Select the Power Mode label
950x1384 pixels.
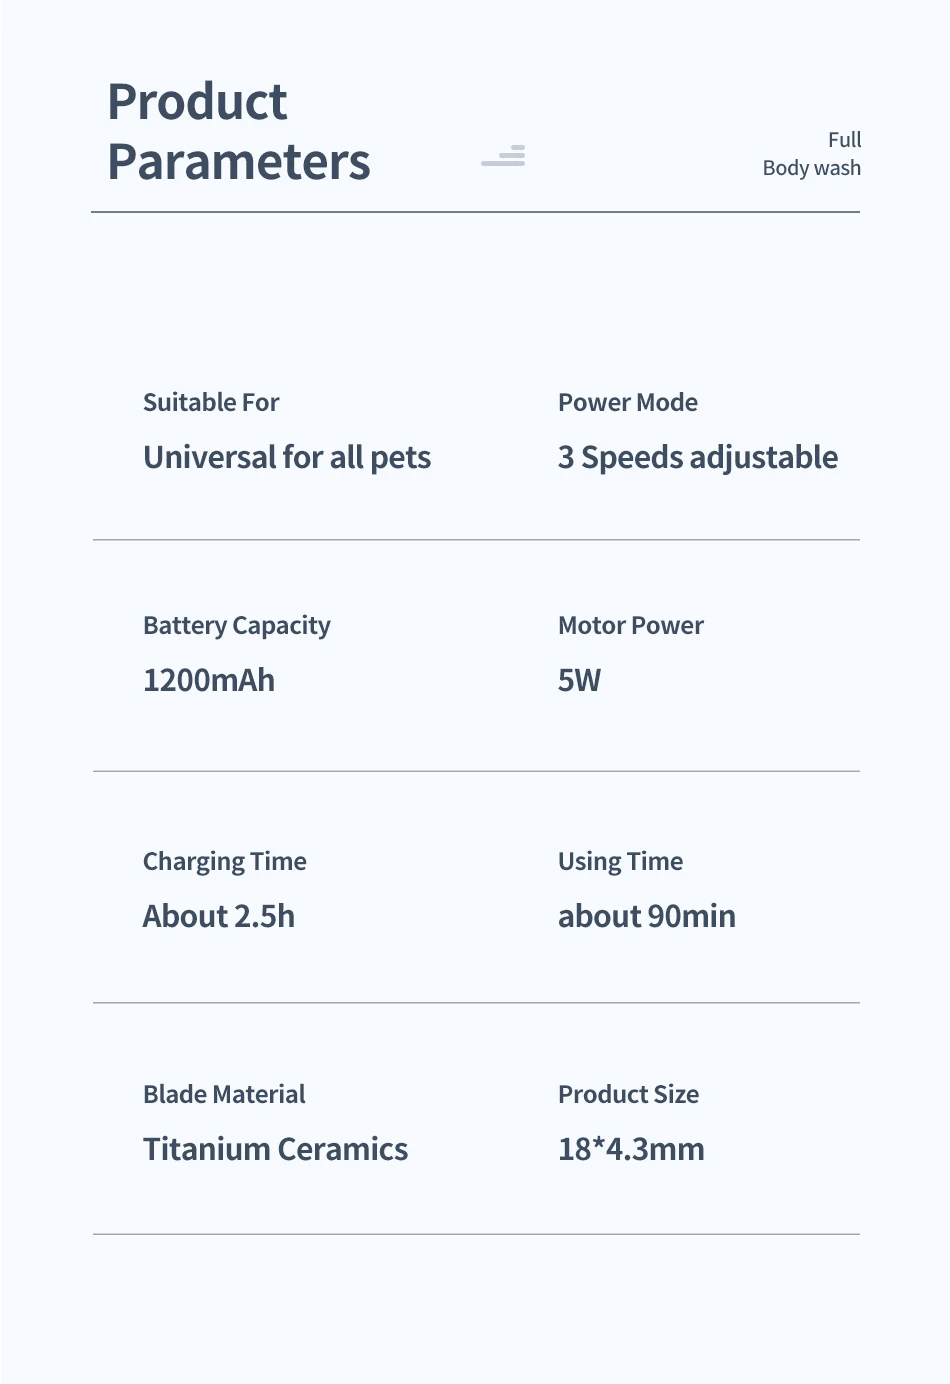628,402
